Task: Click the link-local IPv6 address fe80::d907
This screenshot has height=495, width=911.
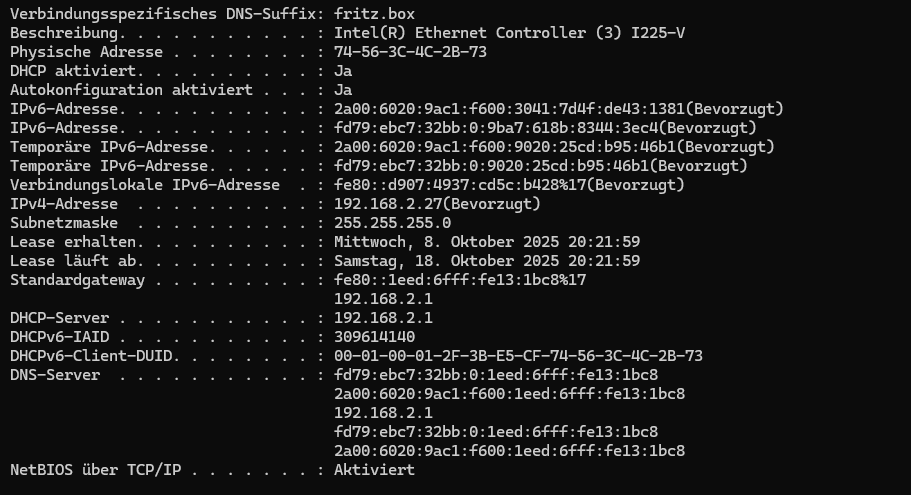Action: (x=509, y=185)
